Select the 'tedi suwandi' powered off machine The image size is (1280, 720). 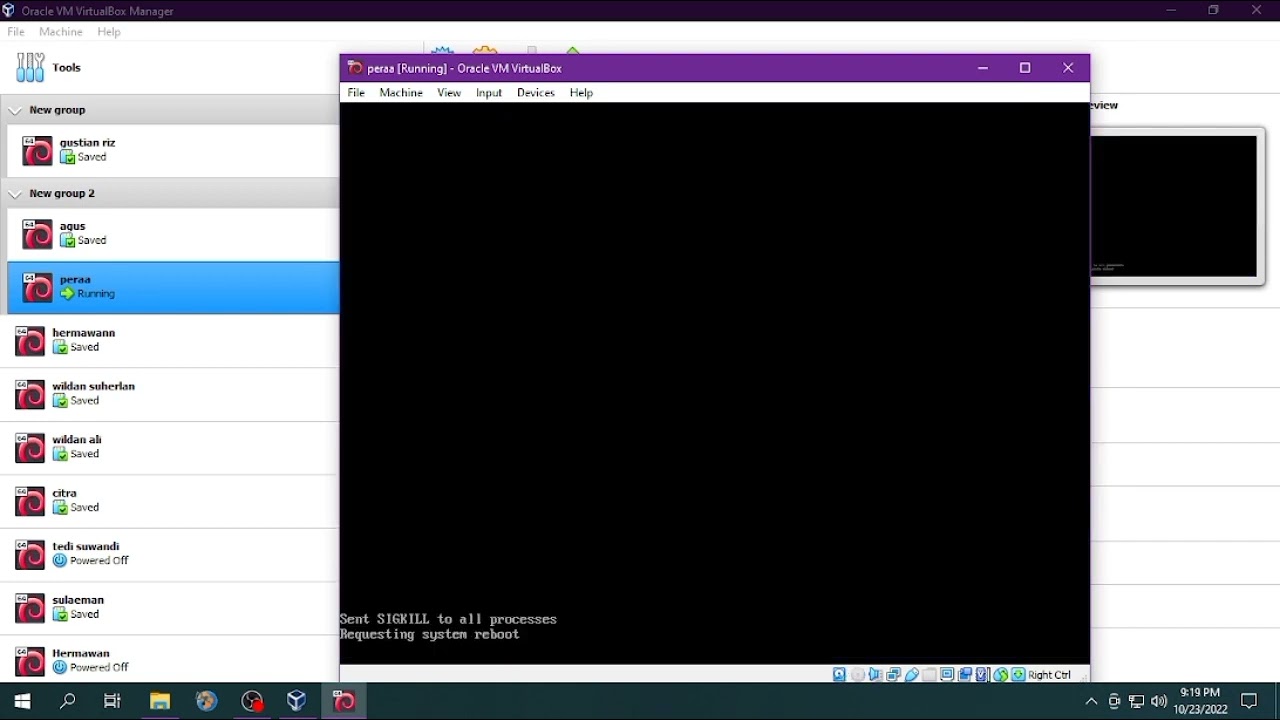170,553
